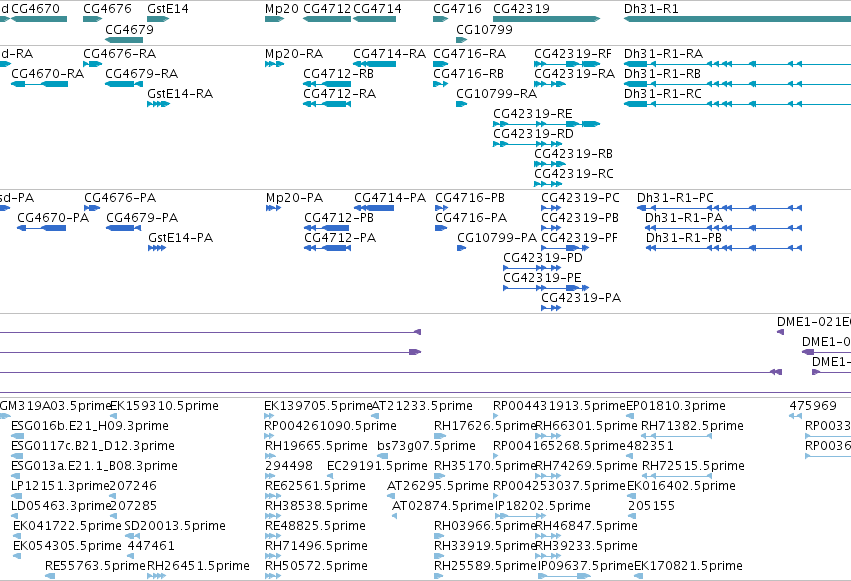The width and height of the screenshot is (851, 581).
Task: Select transcript label CG4670-RA
Action: coord(47,73)
